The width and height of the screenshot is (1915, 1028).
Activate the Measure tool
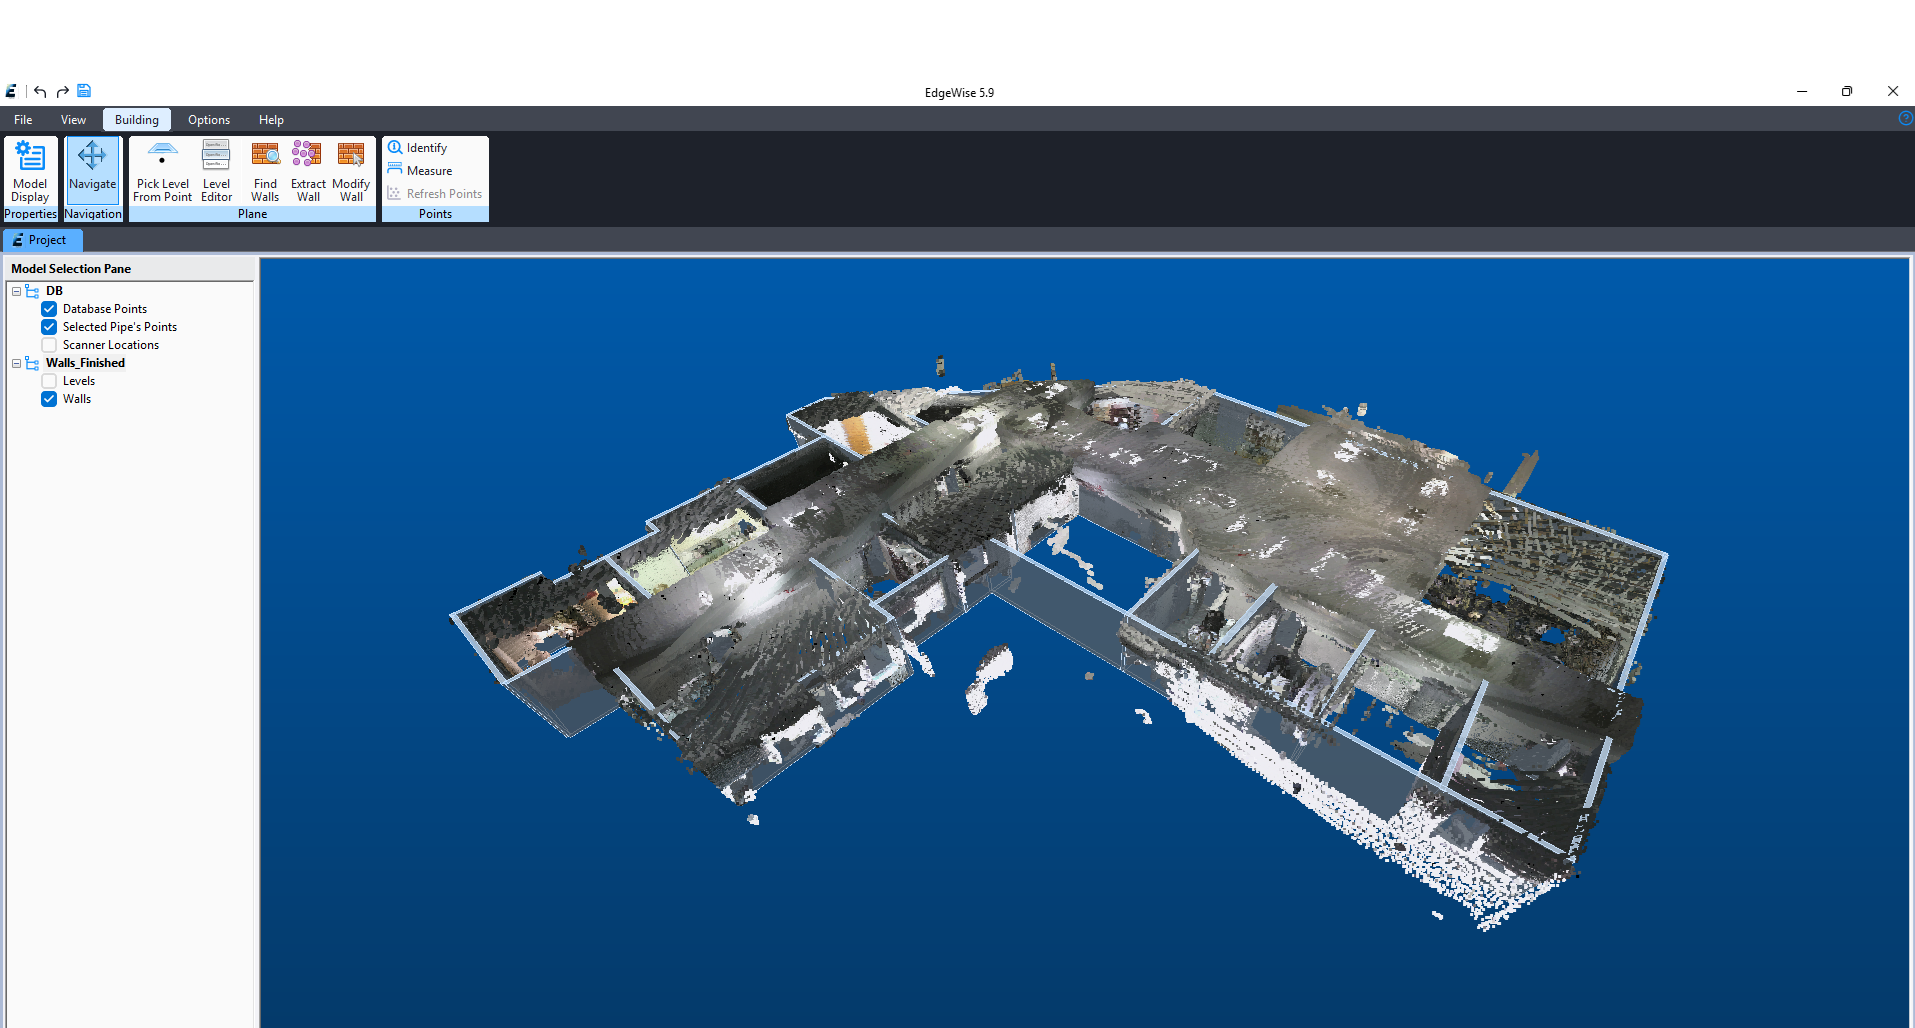click(420, 171)
